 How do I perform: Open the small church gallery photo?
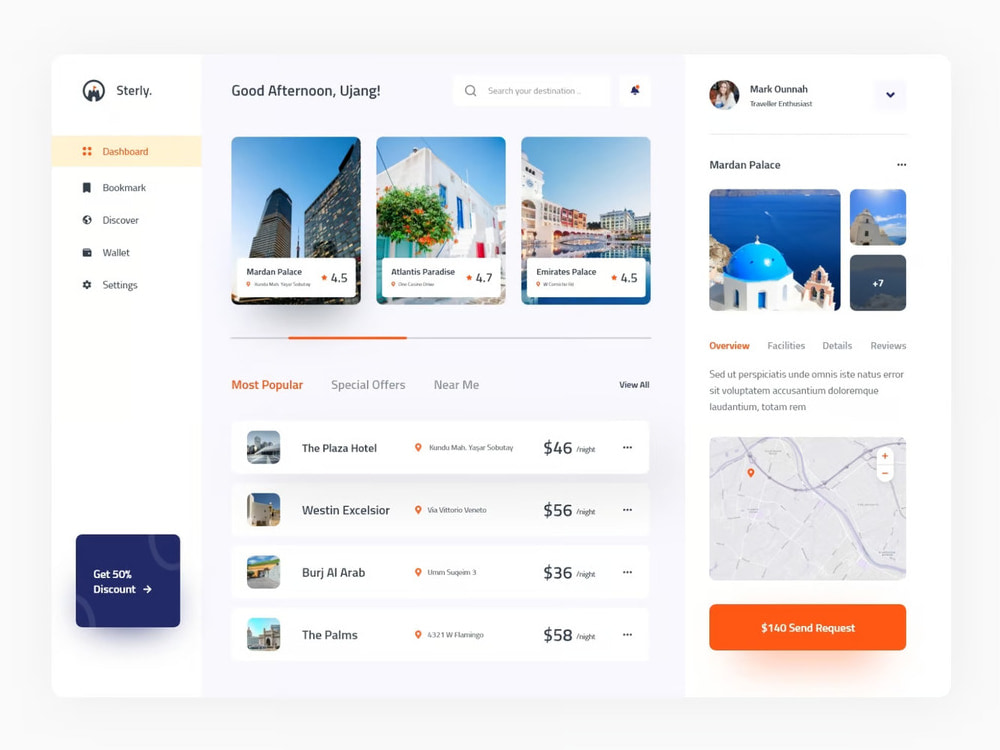[878, 217]
